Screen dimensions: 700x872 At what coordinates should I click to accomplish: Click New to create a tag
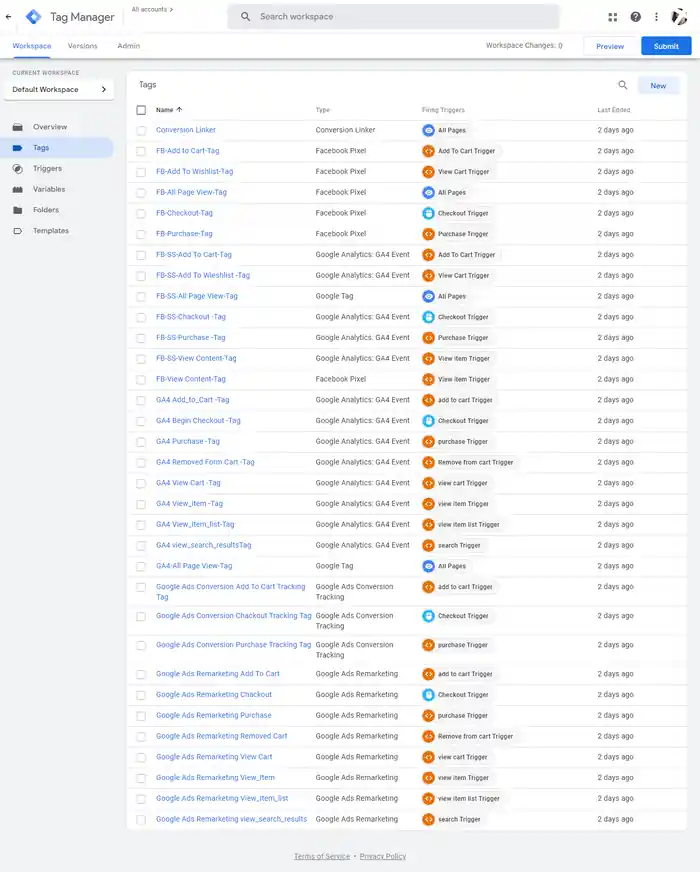click(x=658, y=86)
